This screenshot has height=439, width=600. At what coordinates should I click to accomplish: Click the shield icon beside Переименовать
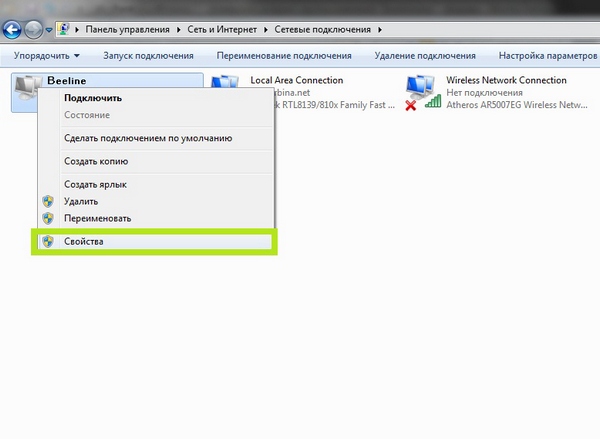[48, 219]
